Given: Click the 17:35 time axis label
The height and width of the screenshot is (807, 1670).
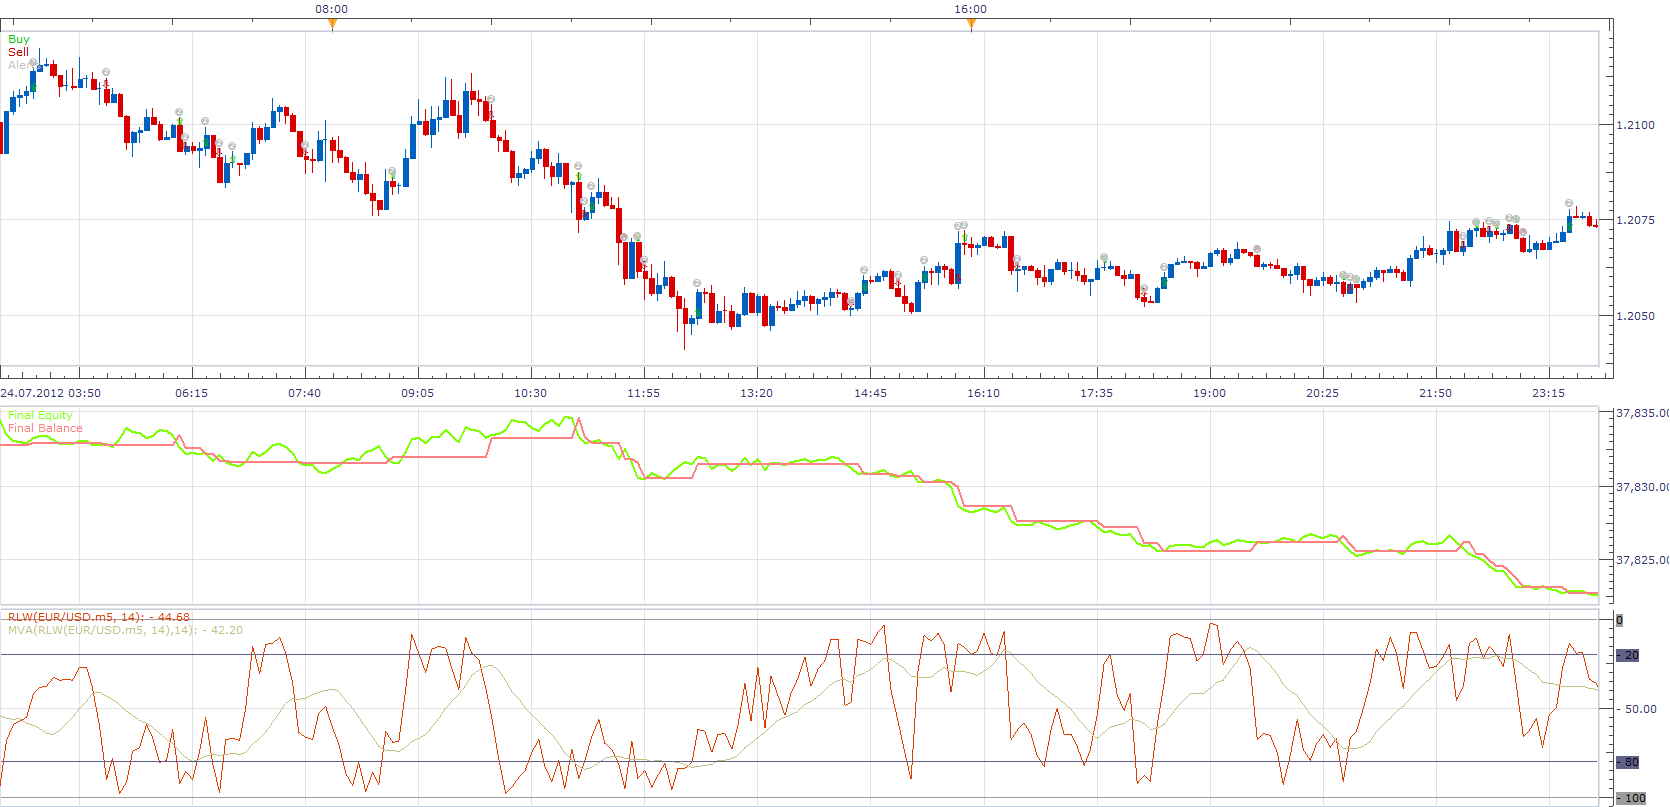Looking at the screenshot, I should 1097,393.
